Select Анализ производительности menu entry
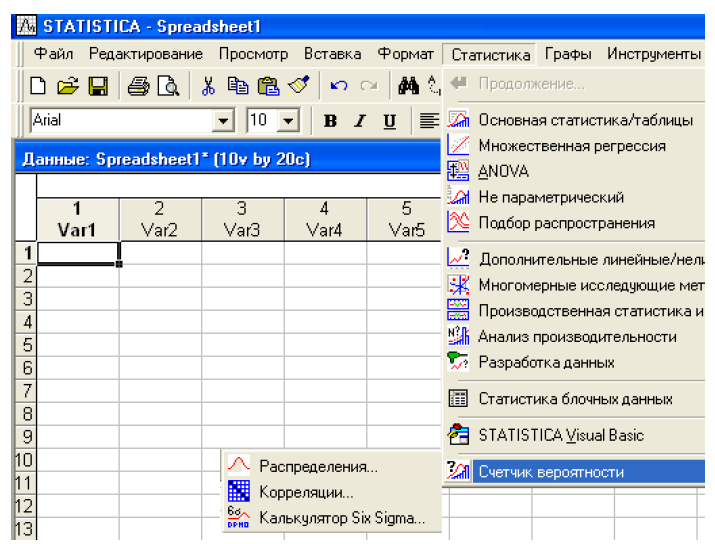This screenshot has width=715, height=544. (575, 337)
